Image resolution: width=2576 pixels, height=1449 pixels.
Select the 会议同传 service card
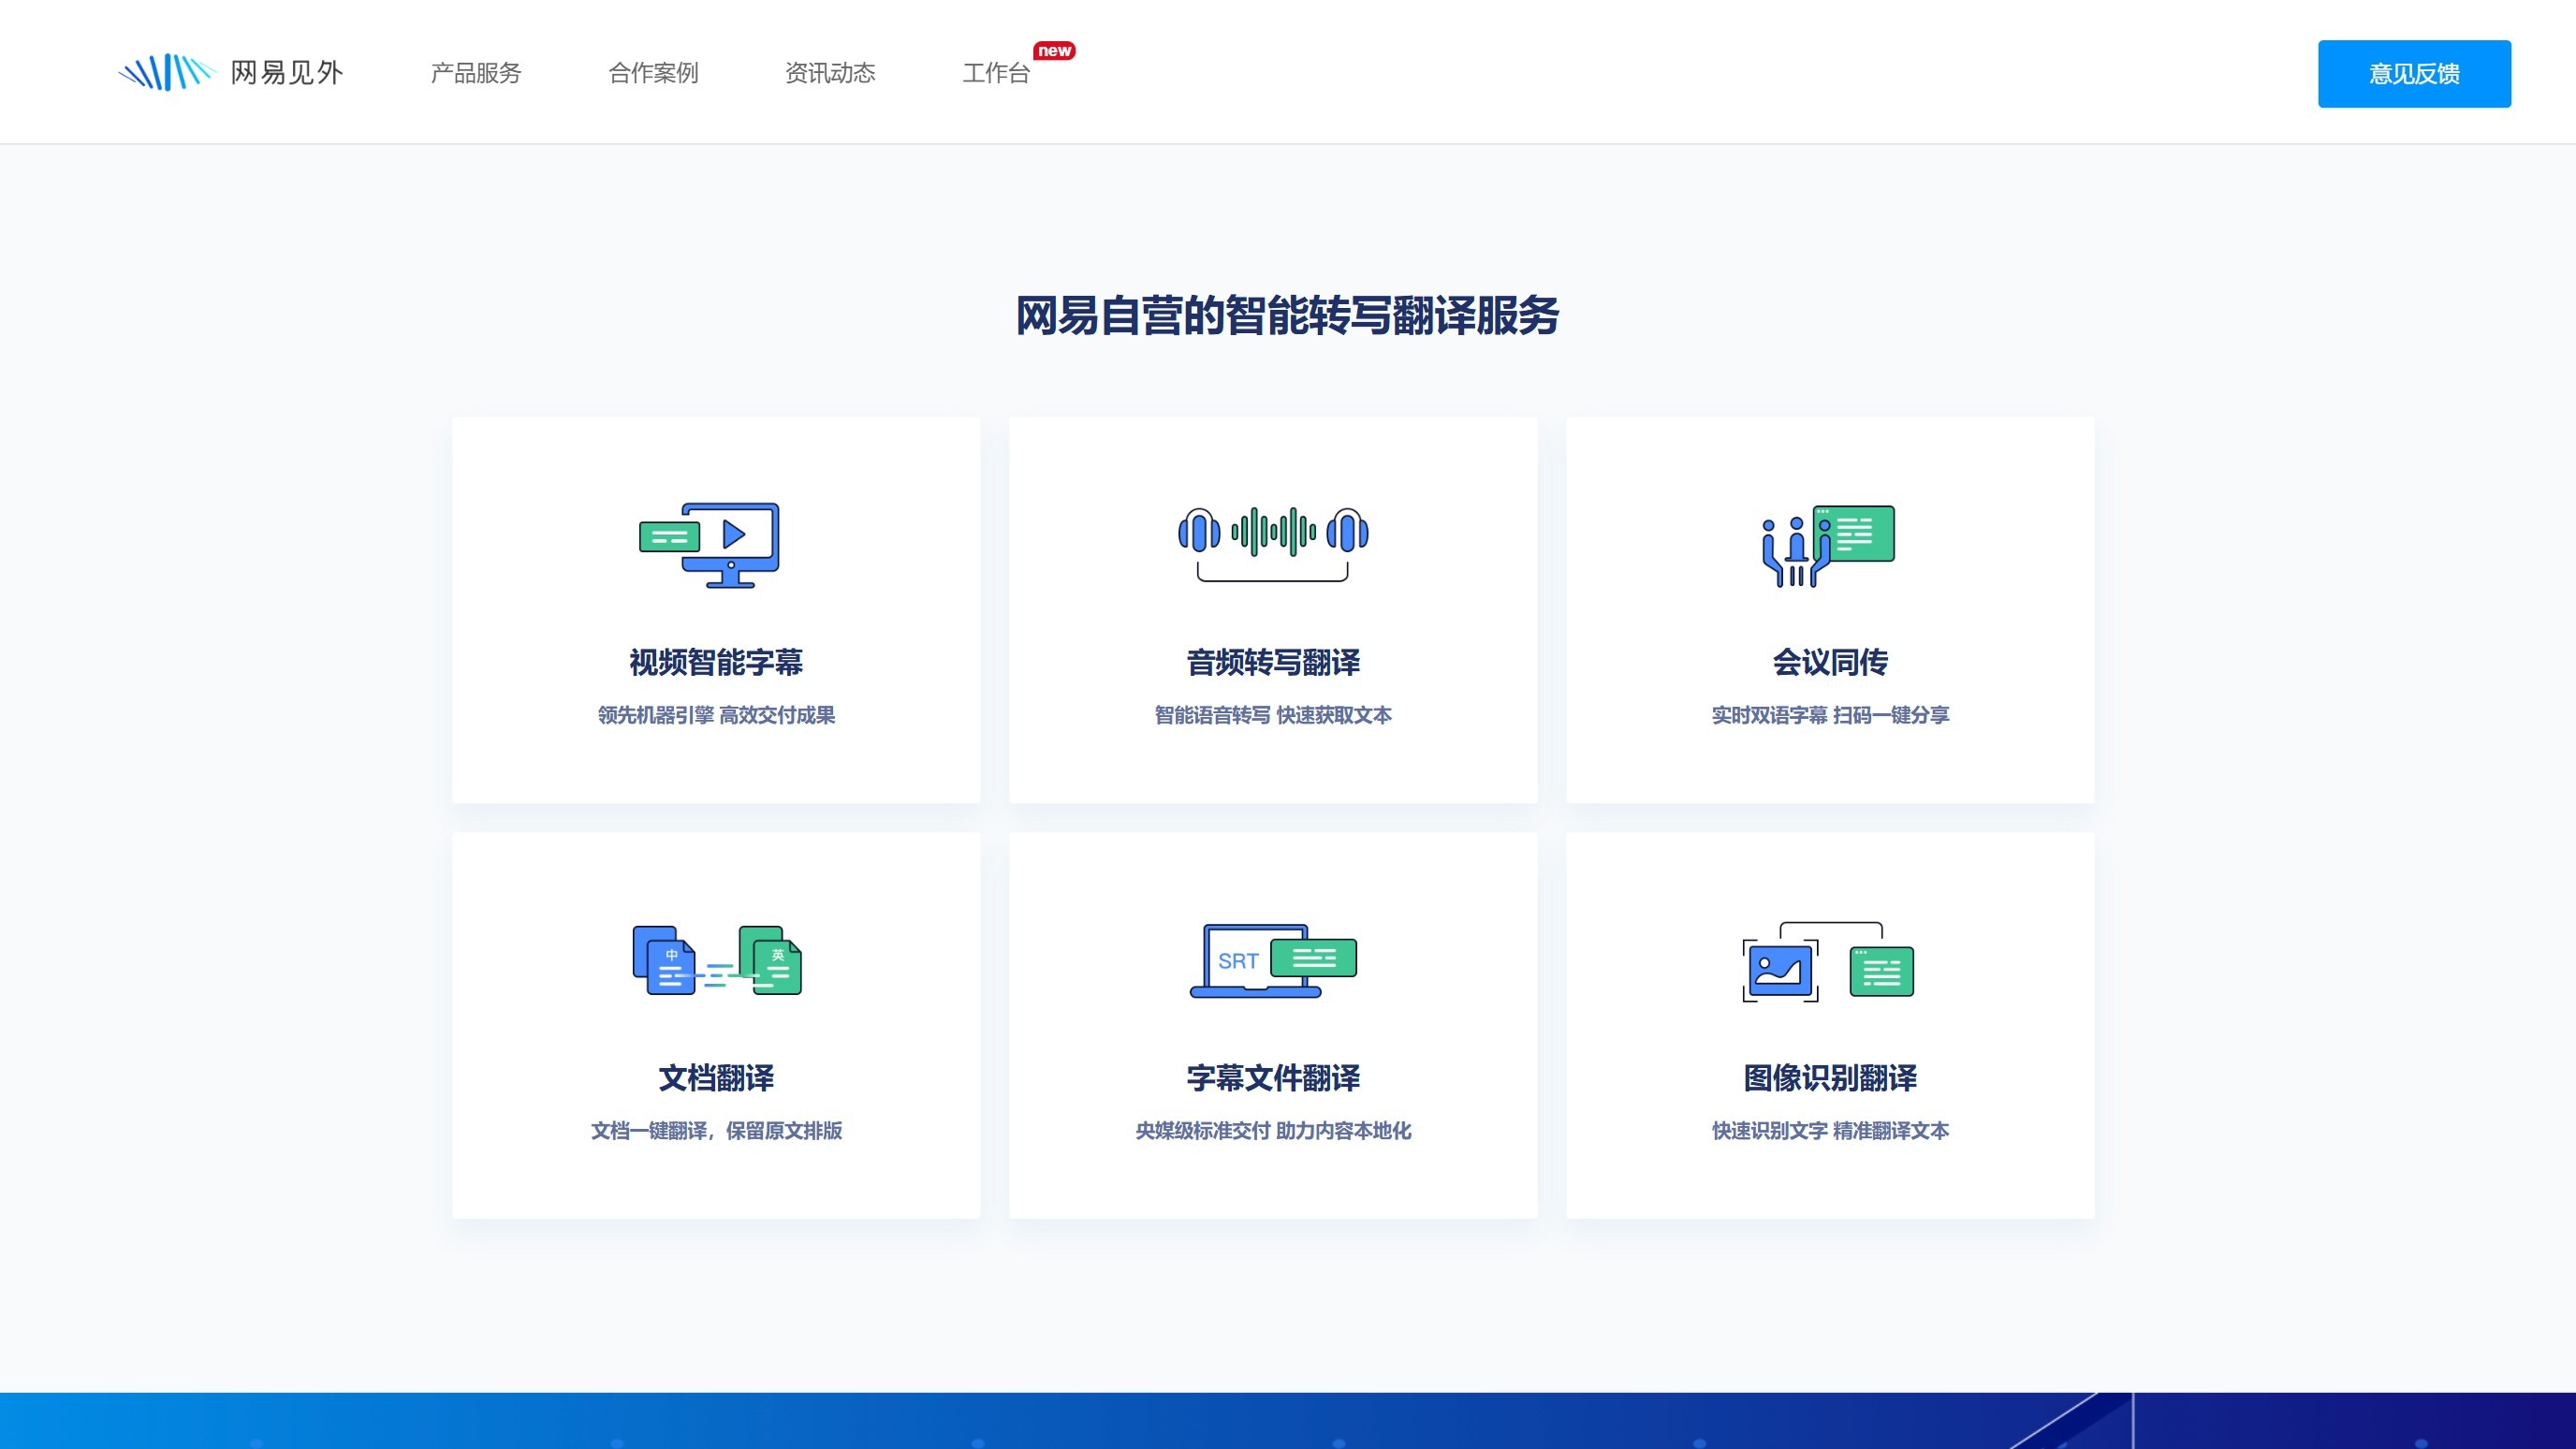click(x=1829, y=610)
